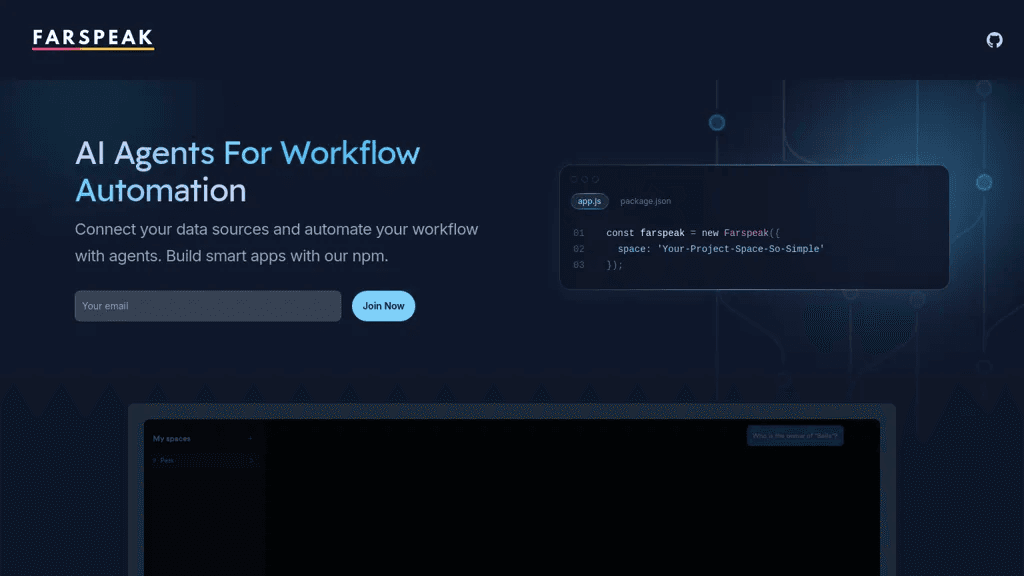
Task: Click the glowing node circle above code card
Action: [716, 122]
